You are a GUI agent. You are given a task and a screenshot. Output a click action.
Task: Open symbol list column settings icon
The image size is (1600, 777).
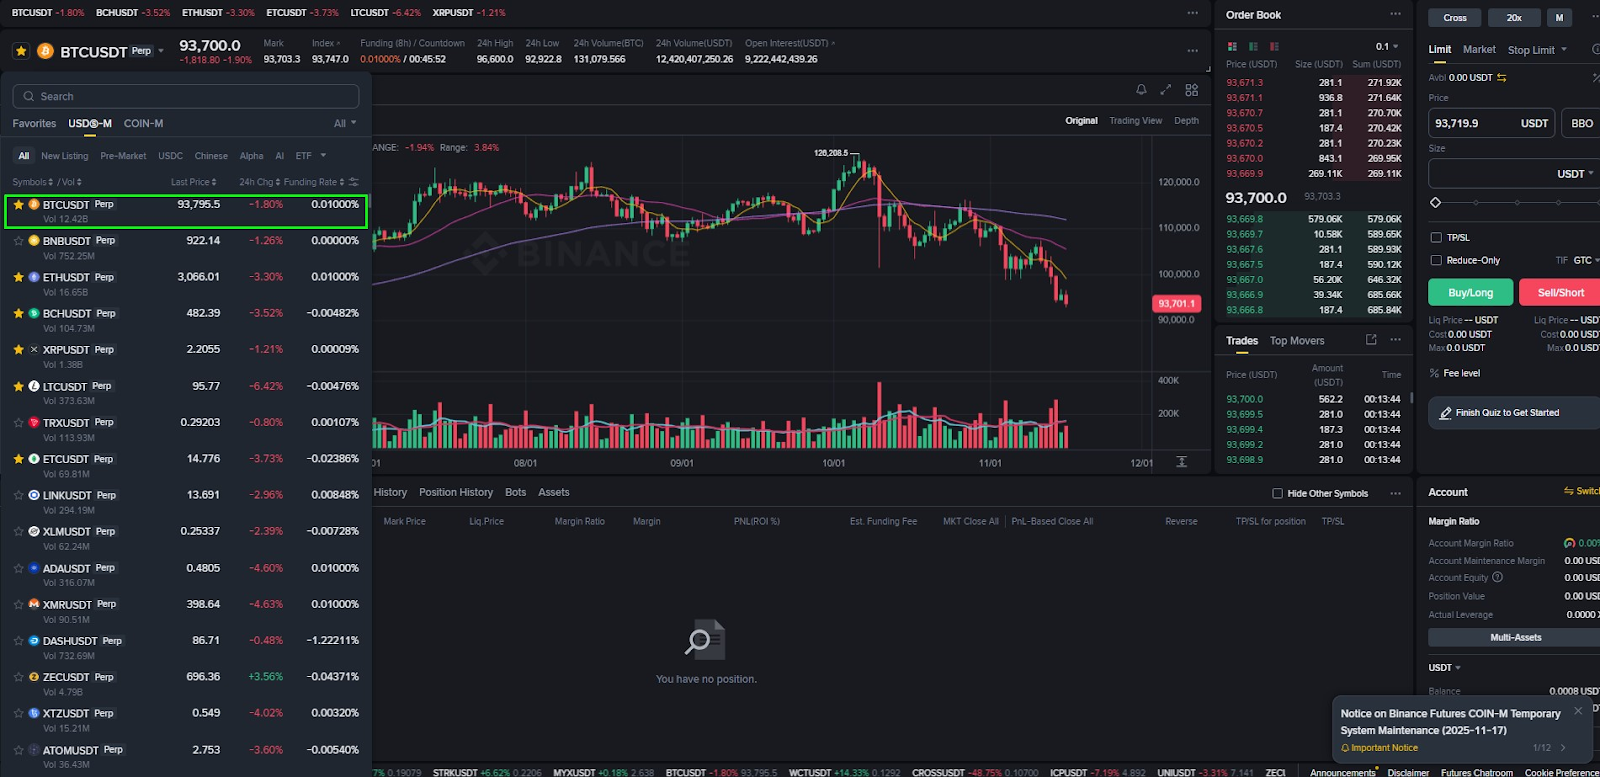[354, 182]
